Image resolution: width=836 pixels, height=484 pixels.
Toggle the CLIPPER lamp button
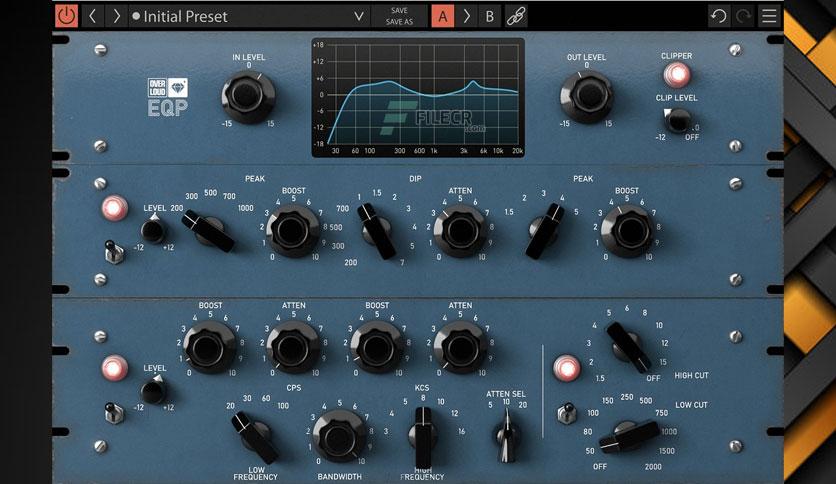[677, 75]
